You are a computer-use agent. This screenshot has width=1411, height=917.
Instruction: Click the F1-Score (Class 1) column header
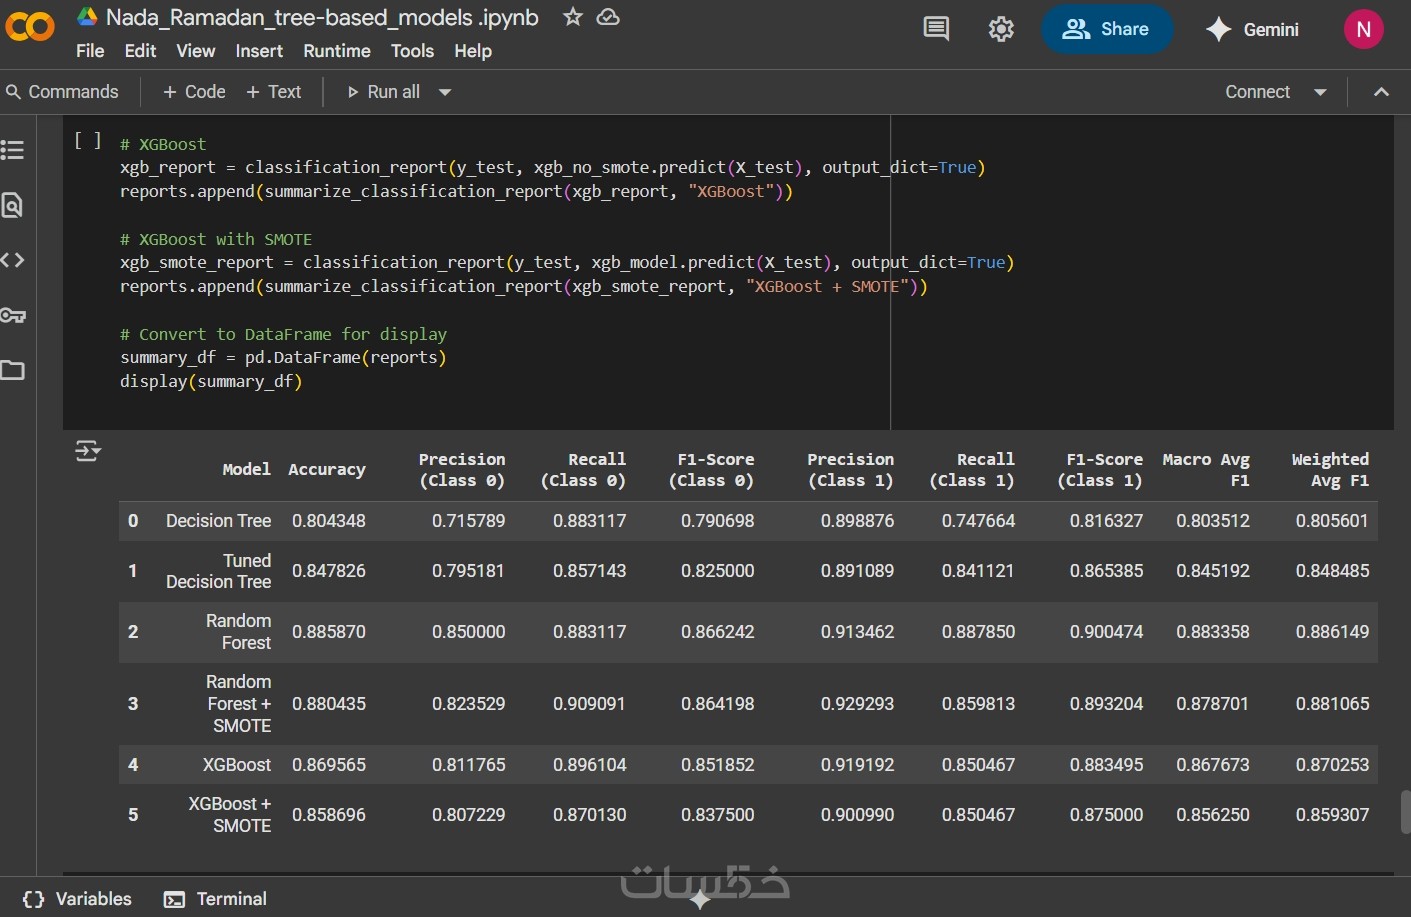1100,470
